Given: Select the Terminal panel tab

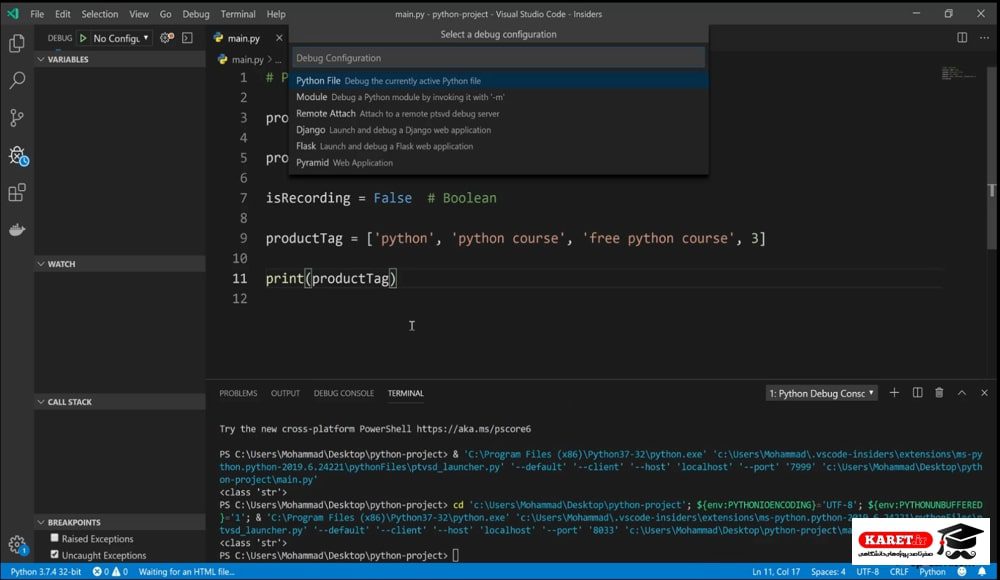Looking at the screenshot, I should tap(406, 393).
